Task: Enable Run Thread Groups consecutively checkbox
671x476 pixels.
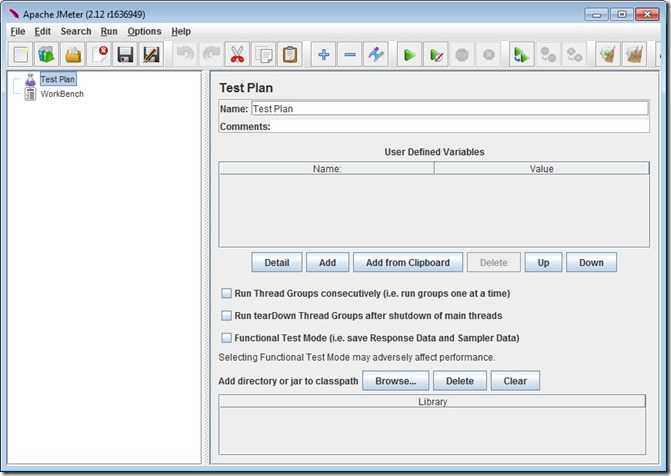Action: (226, 294)
